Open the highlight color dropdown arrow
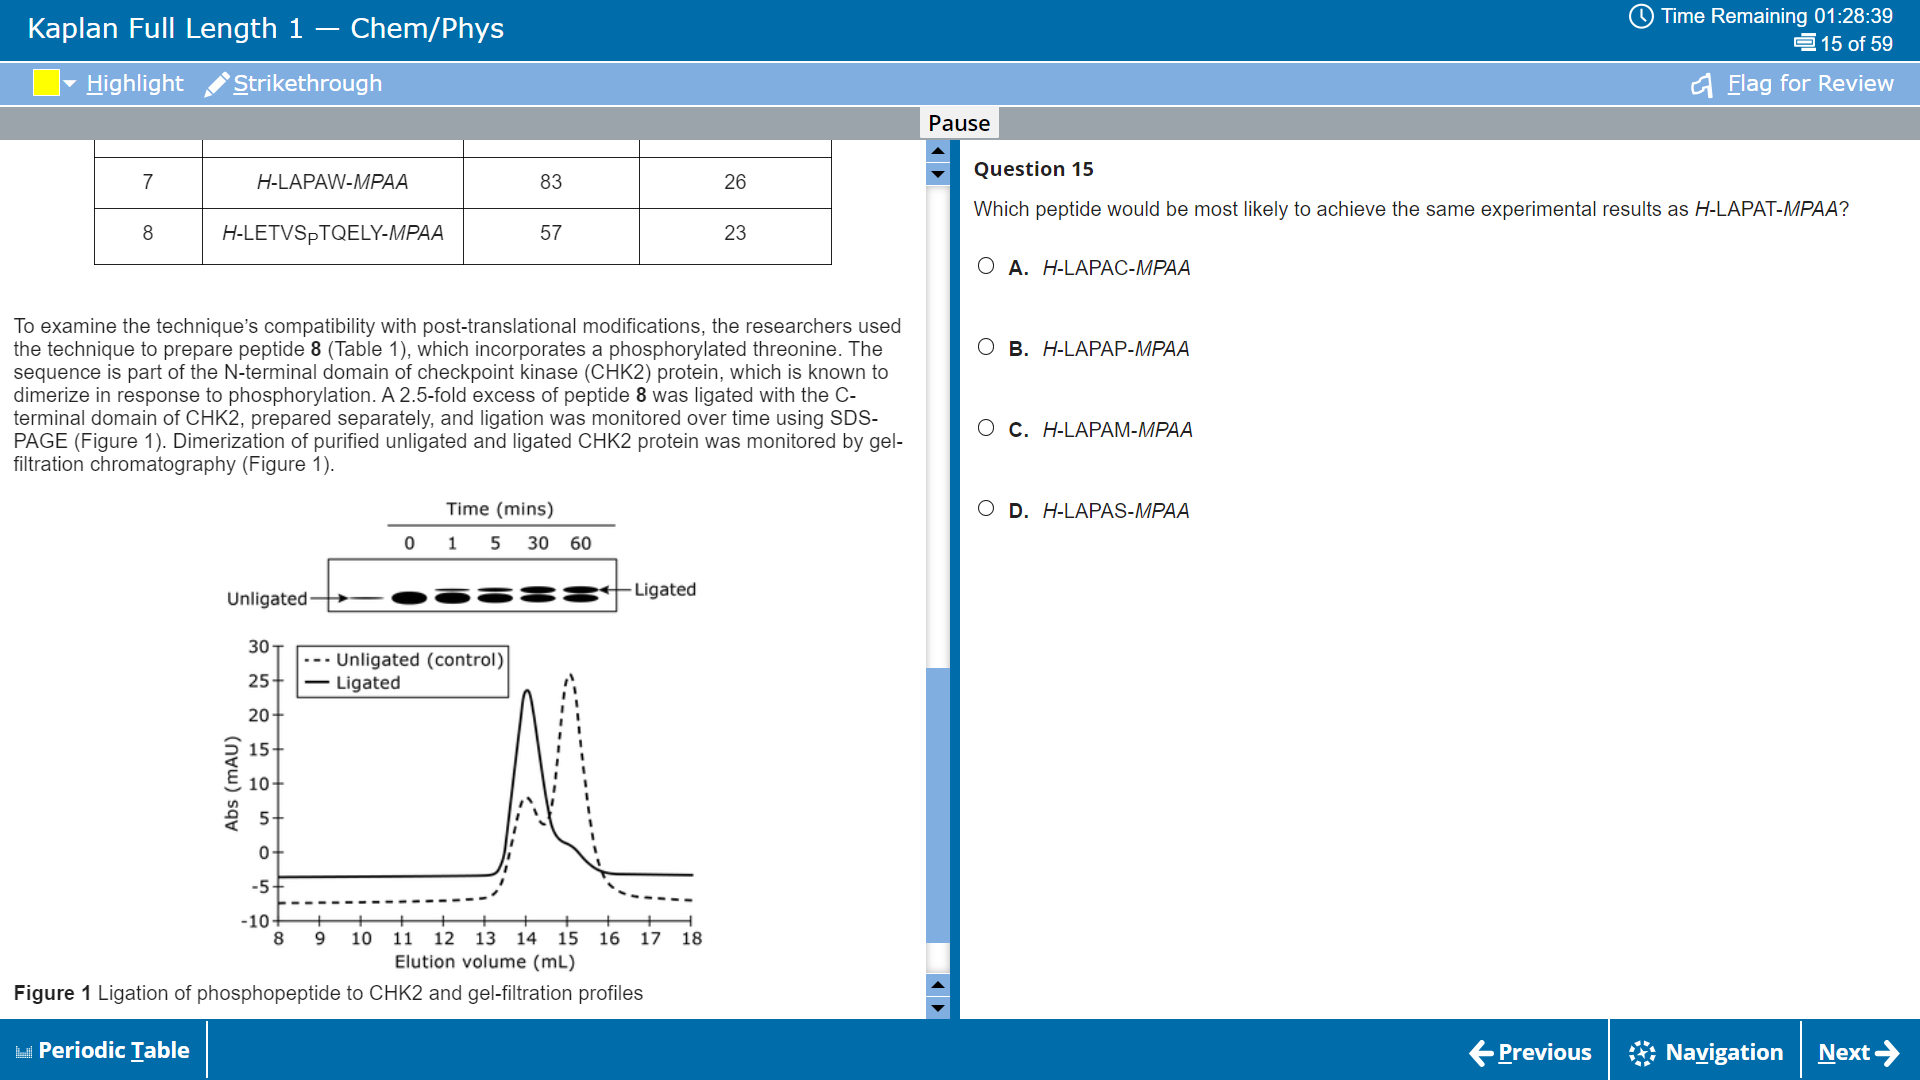Viewport: 1920px width, 1080px height. pyautogui.click(x=70, y=84)
